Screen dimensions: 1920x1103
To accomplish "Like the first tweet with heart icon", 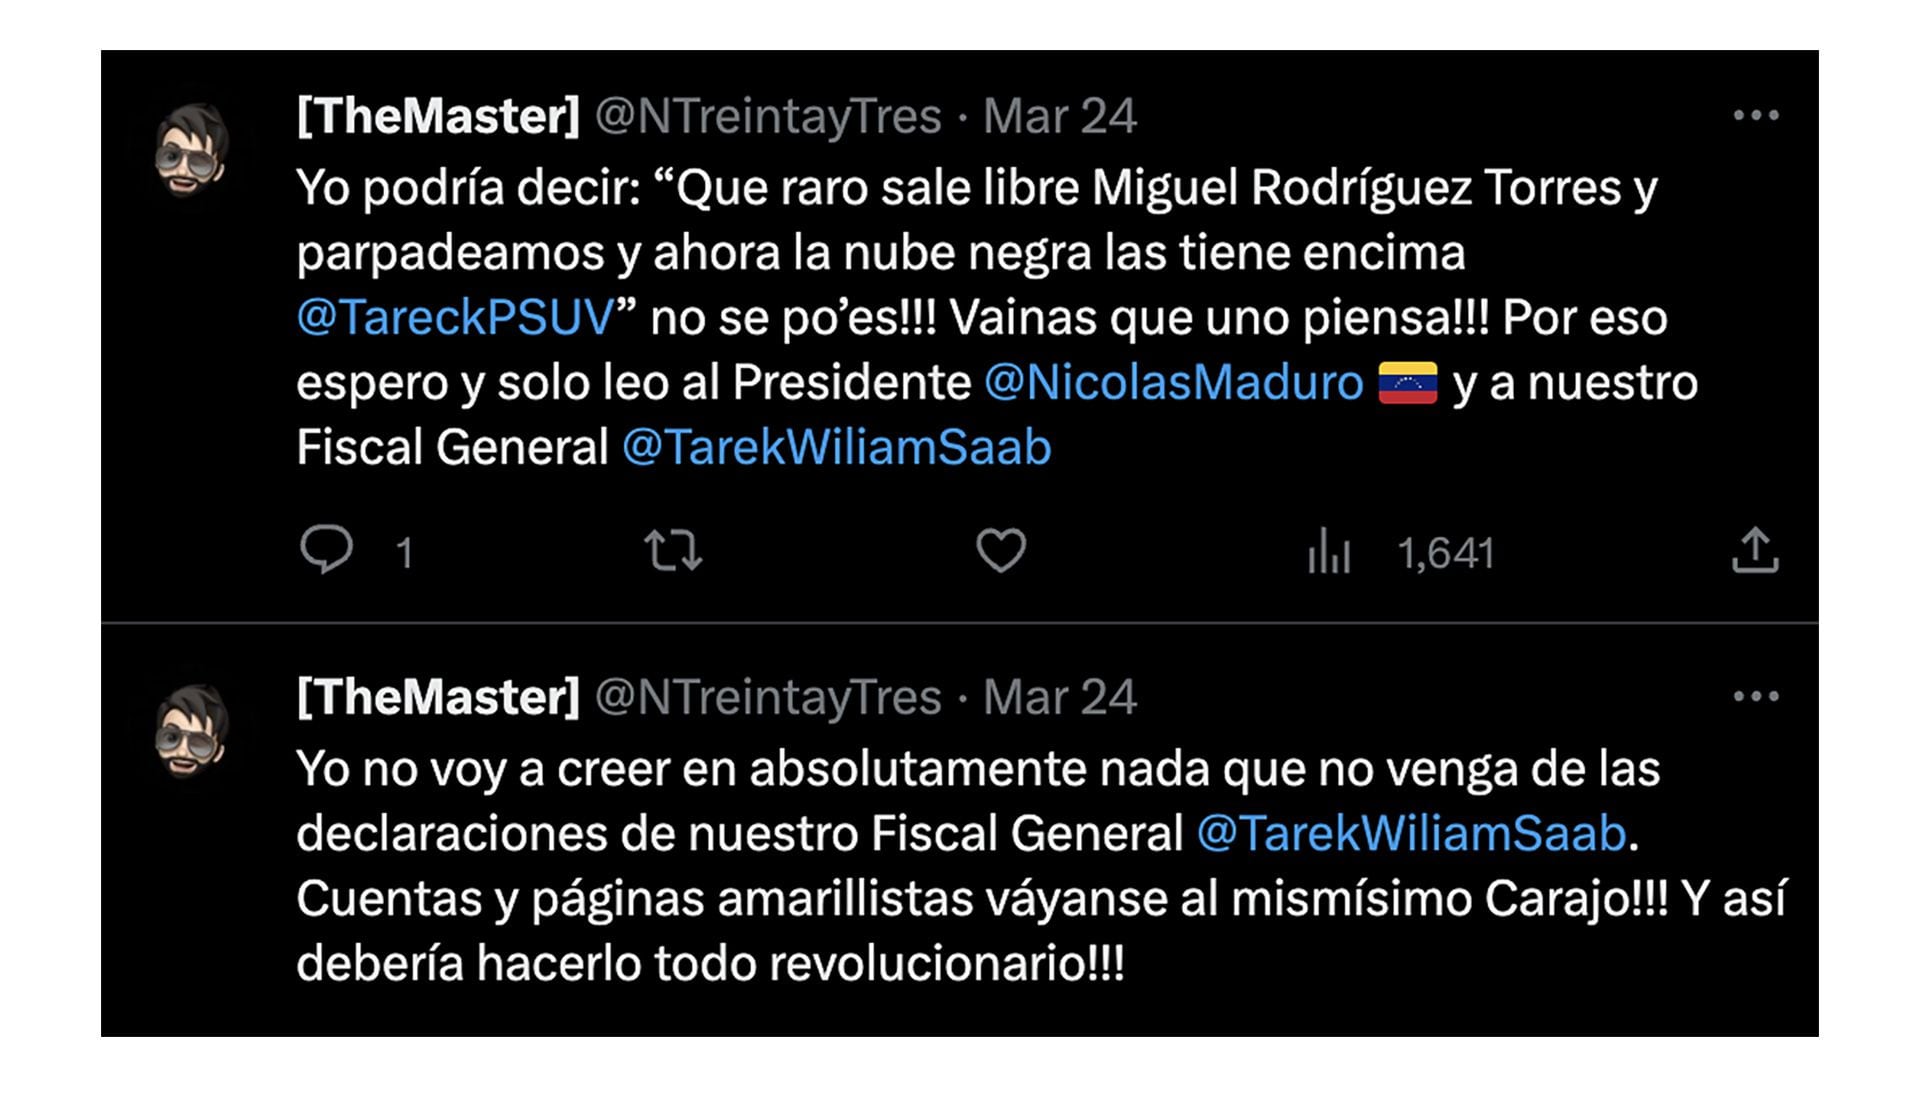I will click(1000, 550).
